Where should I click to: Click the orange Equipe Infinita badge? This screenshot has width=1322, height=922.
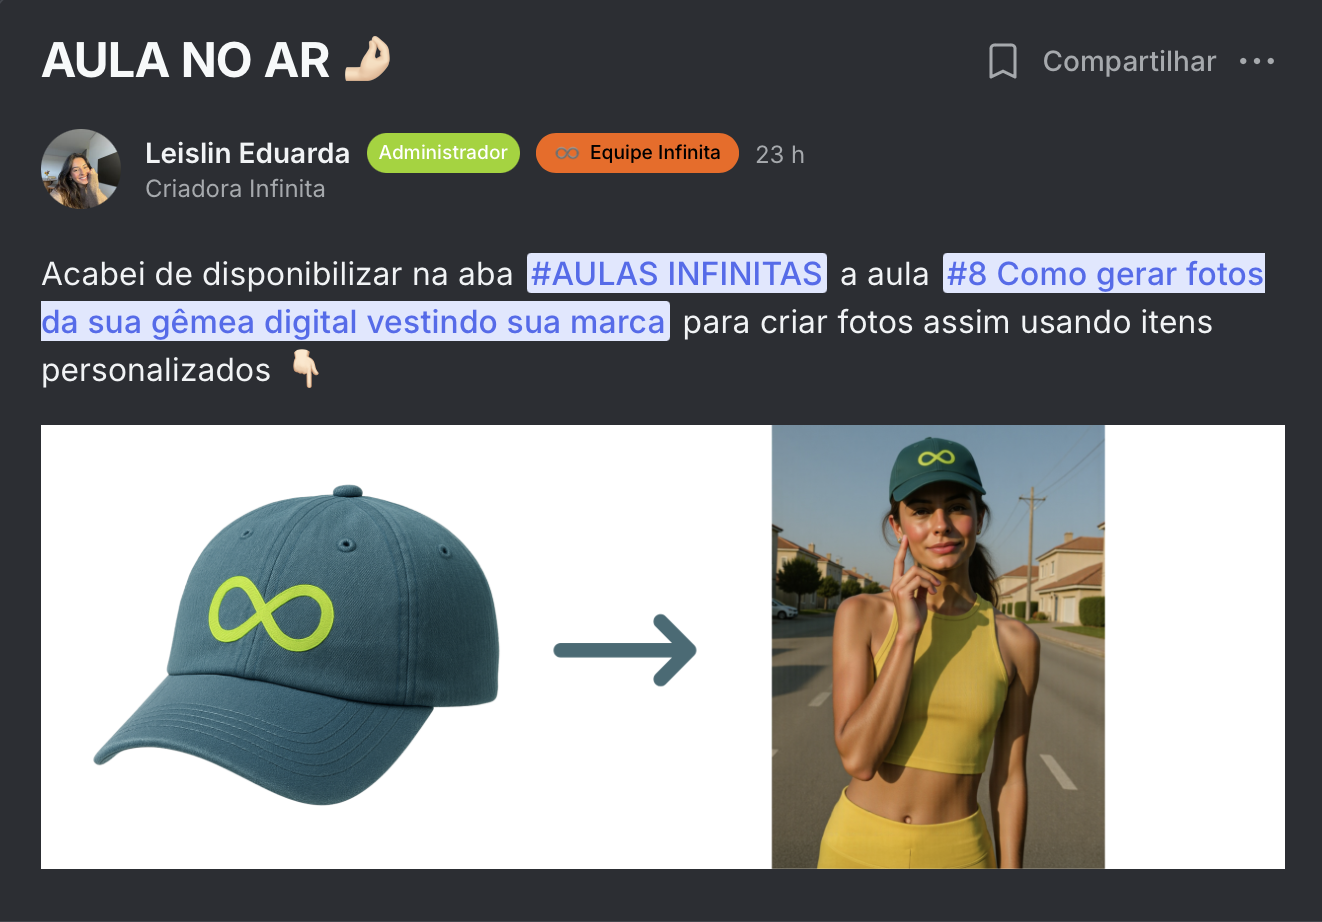[x=637, y=153]
